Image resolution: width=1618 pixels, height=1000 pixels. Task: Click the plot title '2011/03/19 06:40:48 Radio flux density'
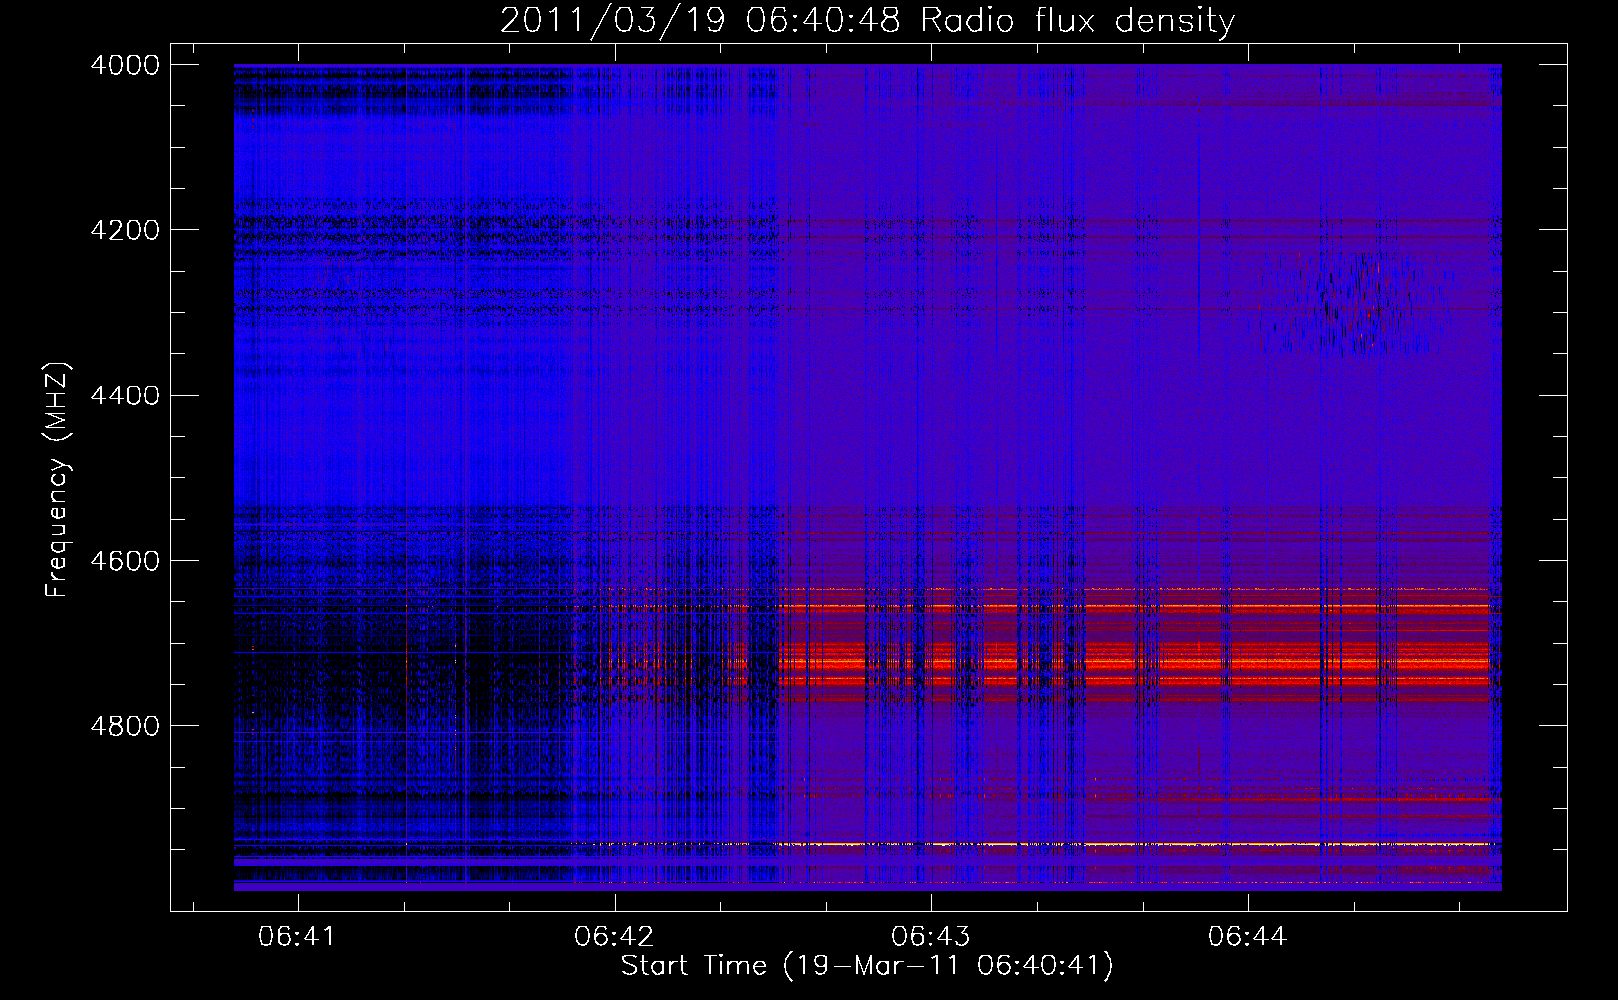click(x=867, y=21)
